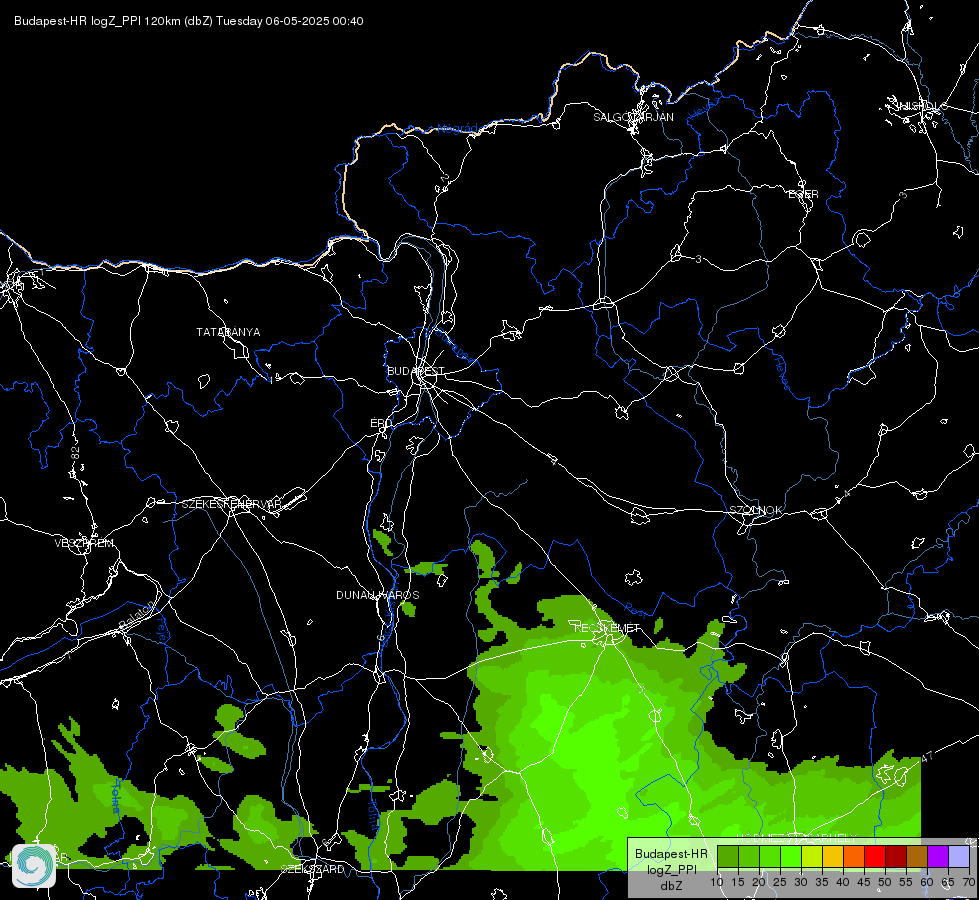
Task: Click the KECSKEMET city label
Action: tap(607, 628)
